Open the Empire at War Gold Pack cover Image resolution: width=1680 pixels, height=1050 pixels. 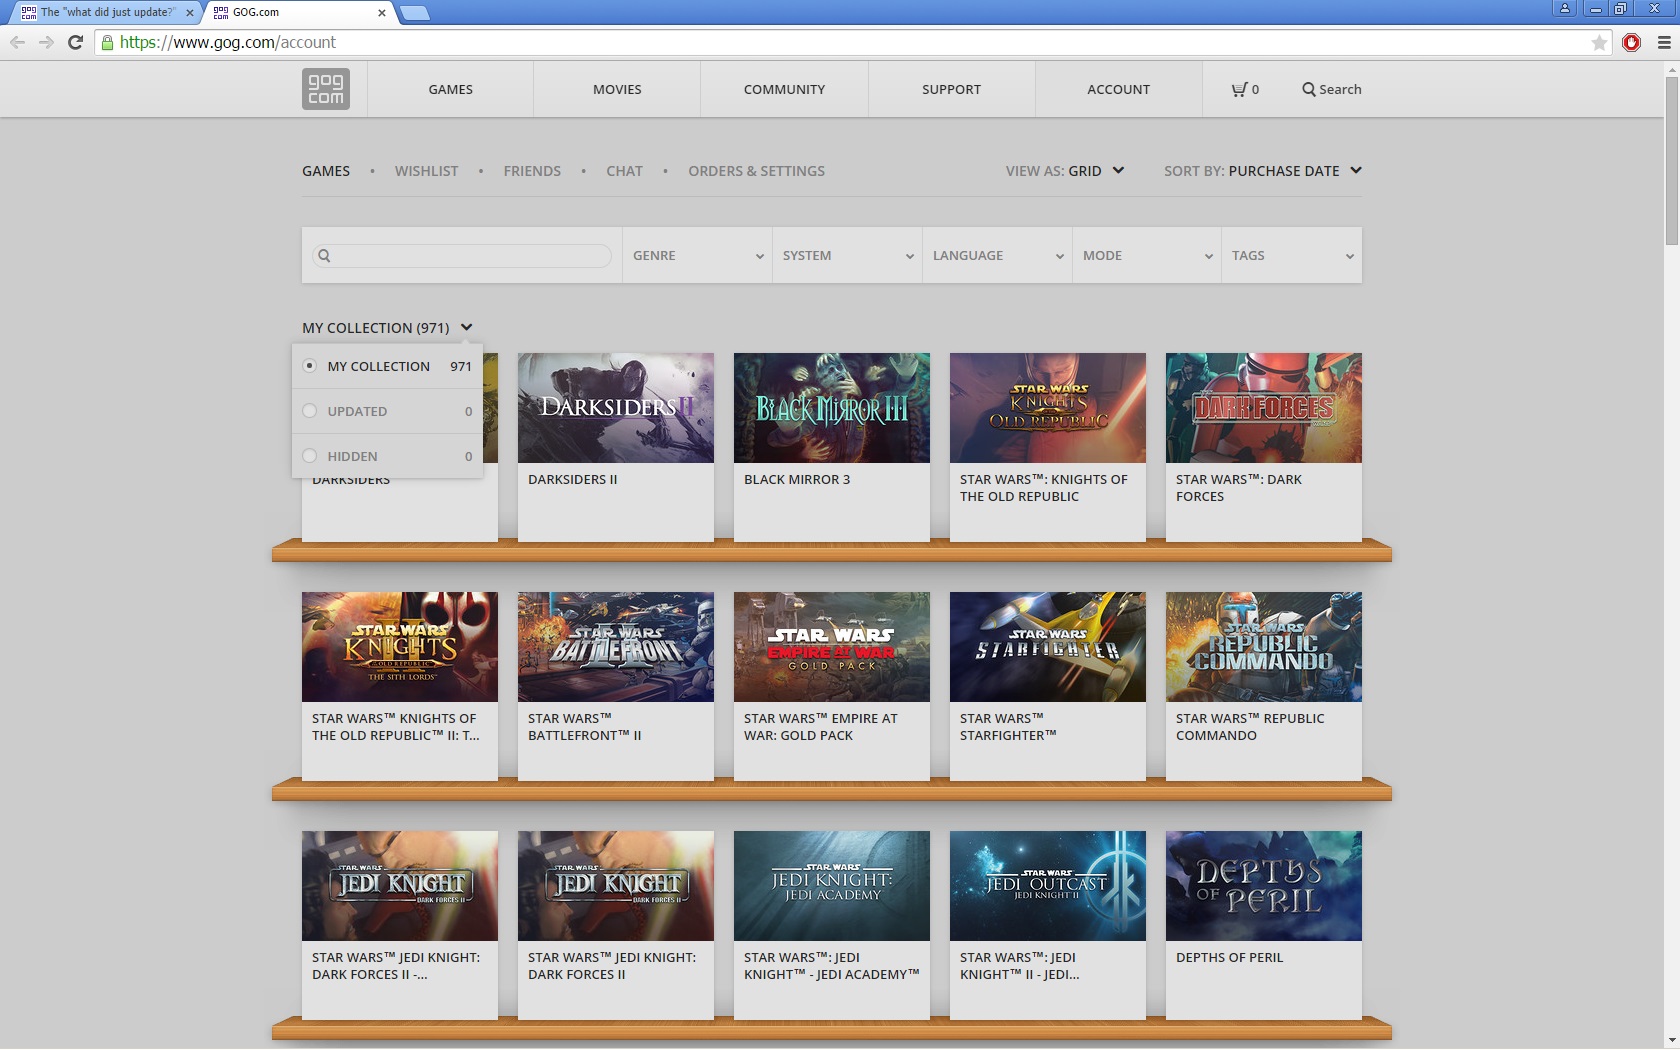click(x=832, y=647)
